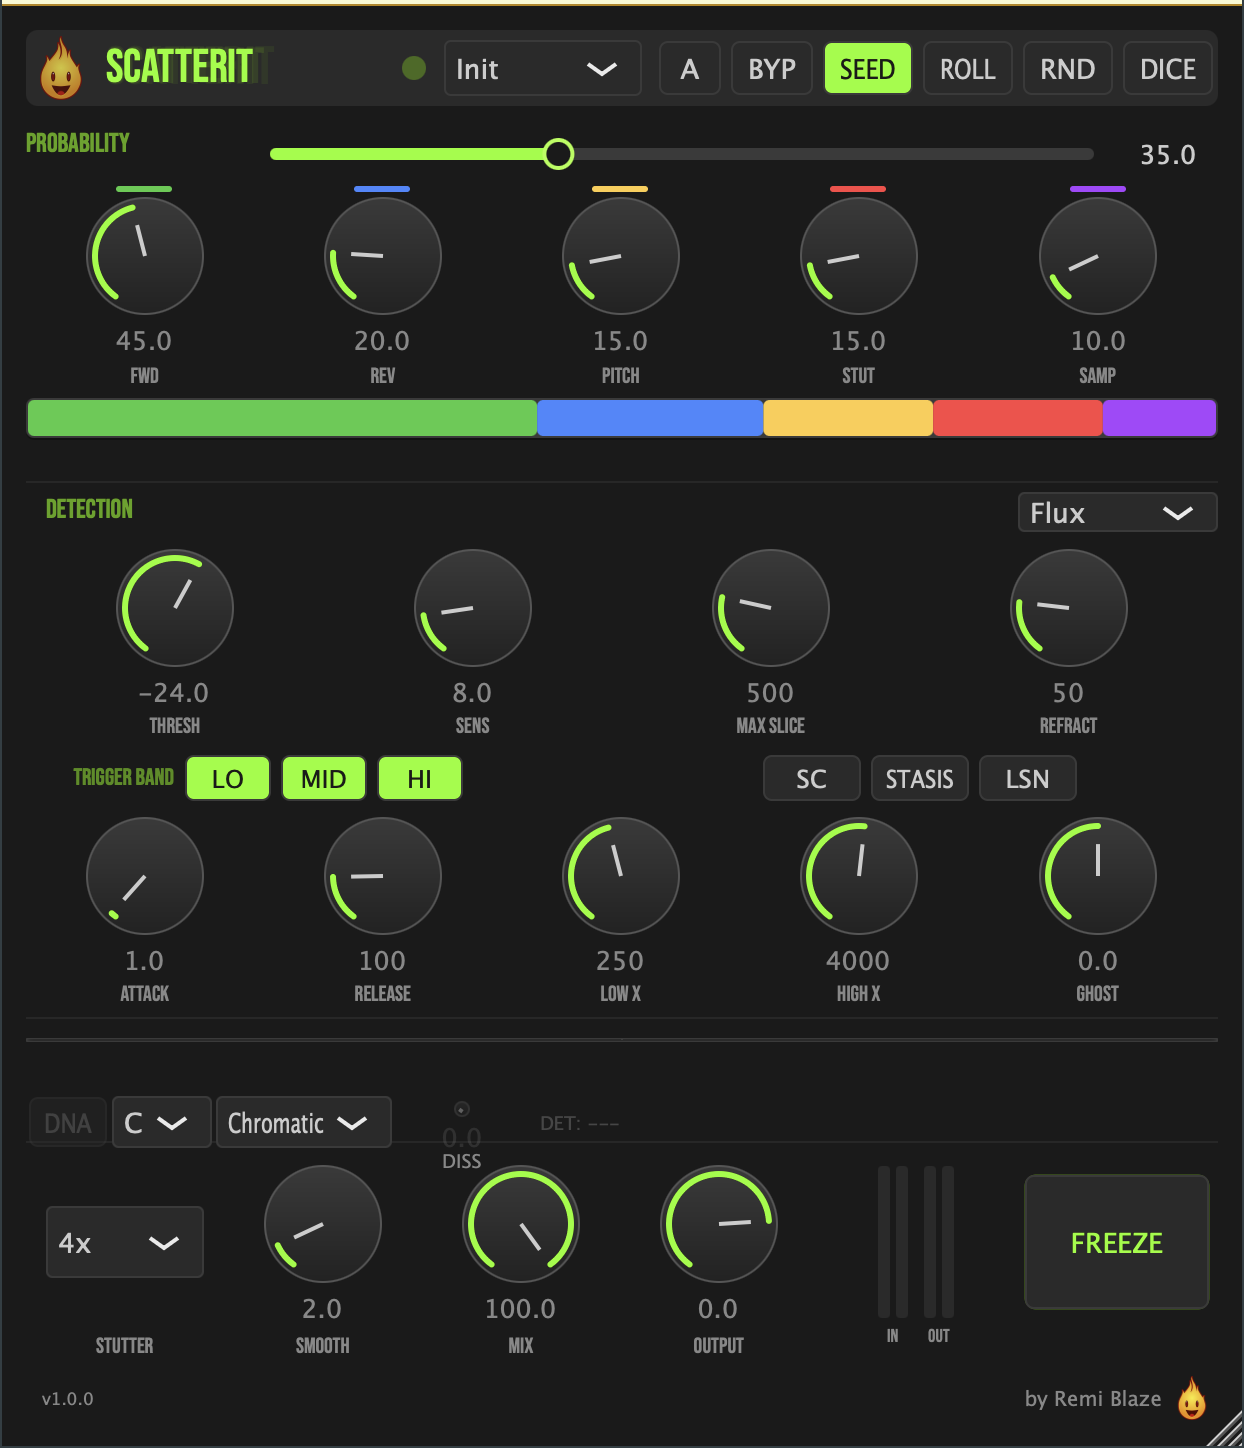Click the by Remi Blaze credit text
The width and height of the screenshot is (1244, 1448).
[1093, 1398]
